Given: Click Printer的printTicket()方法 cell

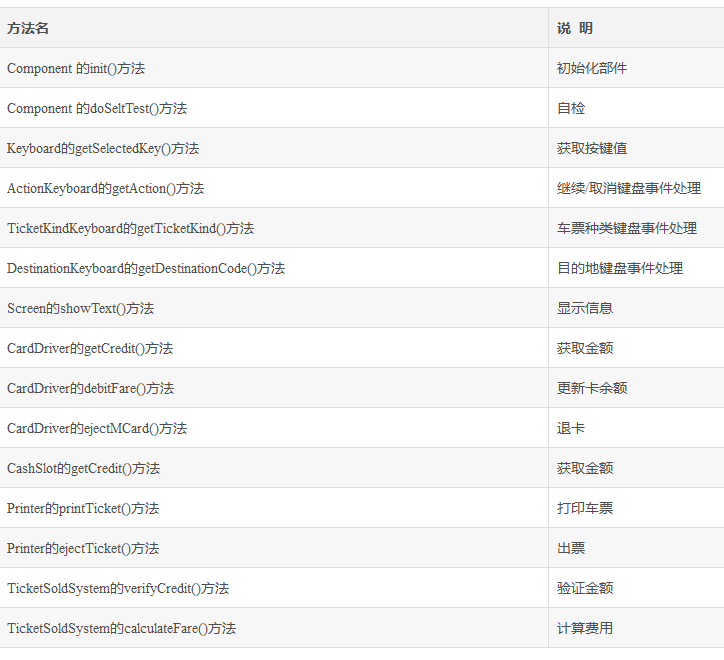Looking at the screenshot, I should (x=274, y=508).
